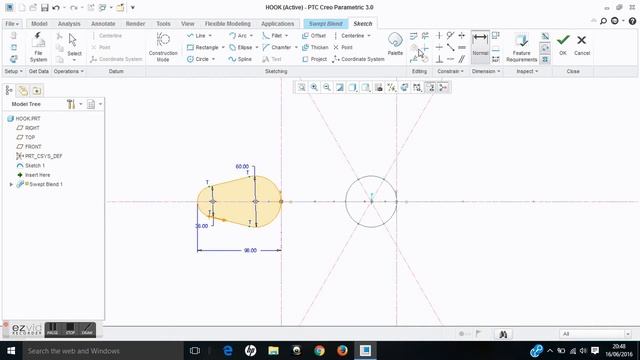
Task: Open File System to get data
Action: click(x=38, y=47)
